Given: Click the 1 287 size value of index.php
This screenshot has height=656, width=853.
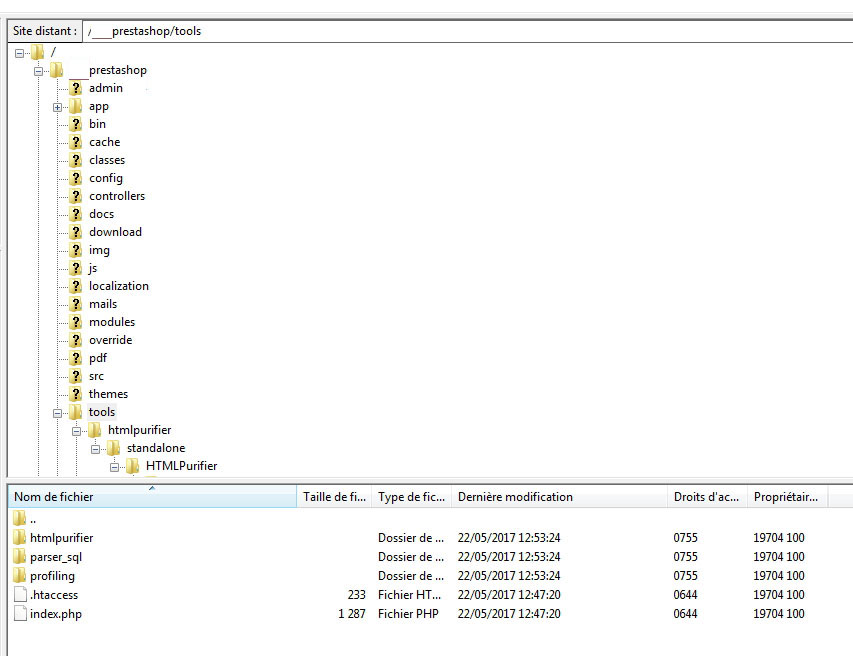Looking at the screenshot, I should point(351,614).
